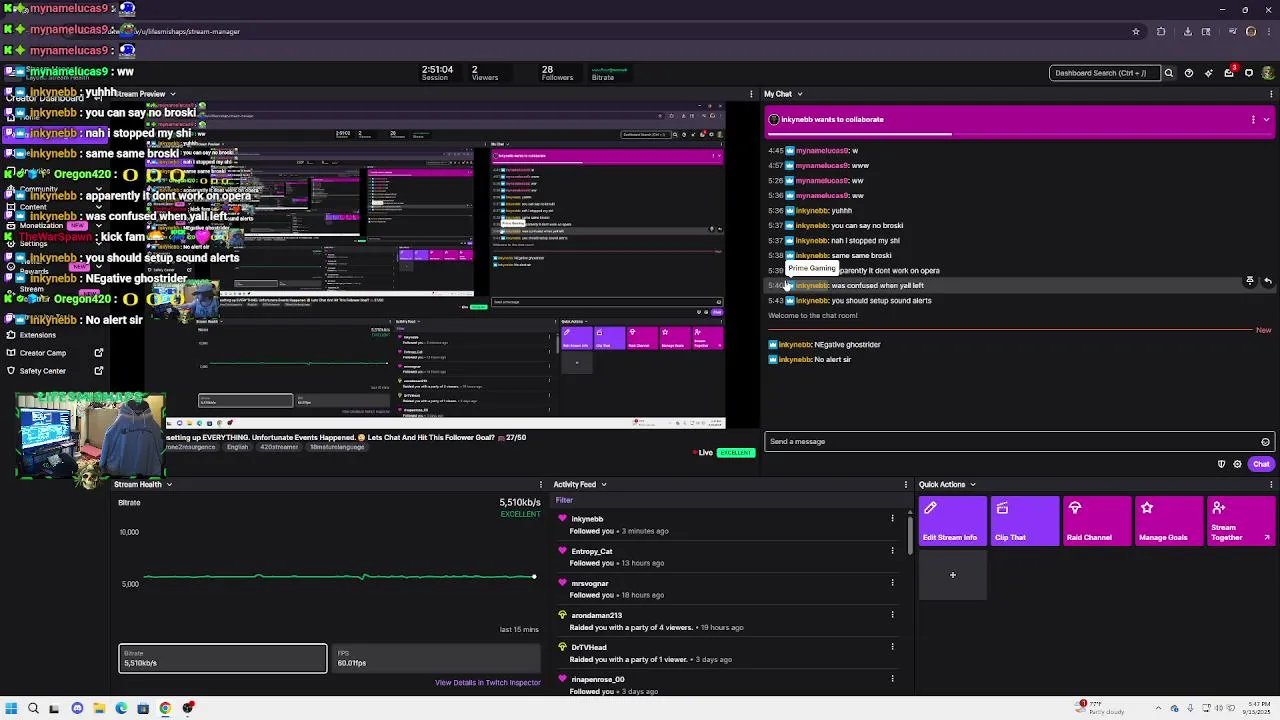The height and width of the screenshot is (720, 1280).
Task: Click Manage Goals quick action
Action: [1169, 521]
